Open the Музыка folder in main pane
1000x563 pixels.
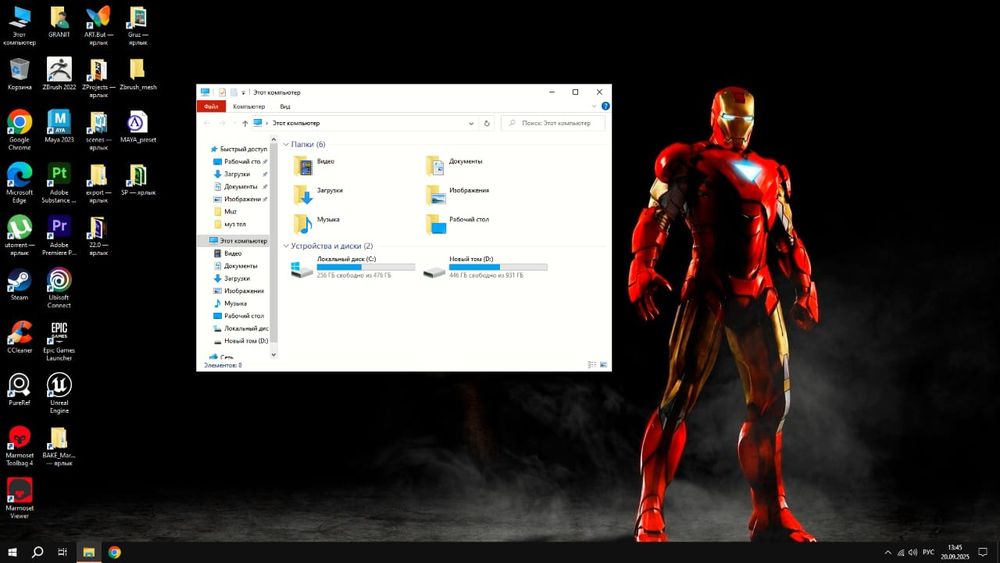pyautogui.click(x=317, y=222)
